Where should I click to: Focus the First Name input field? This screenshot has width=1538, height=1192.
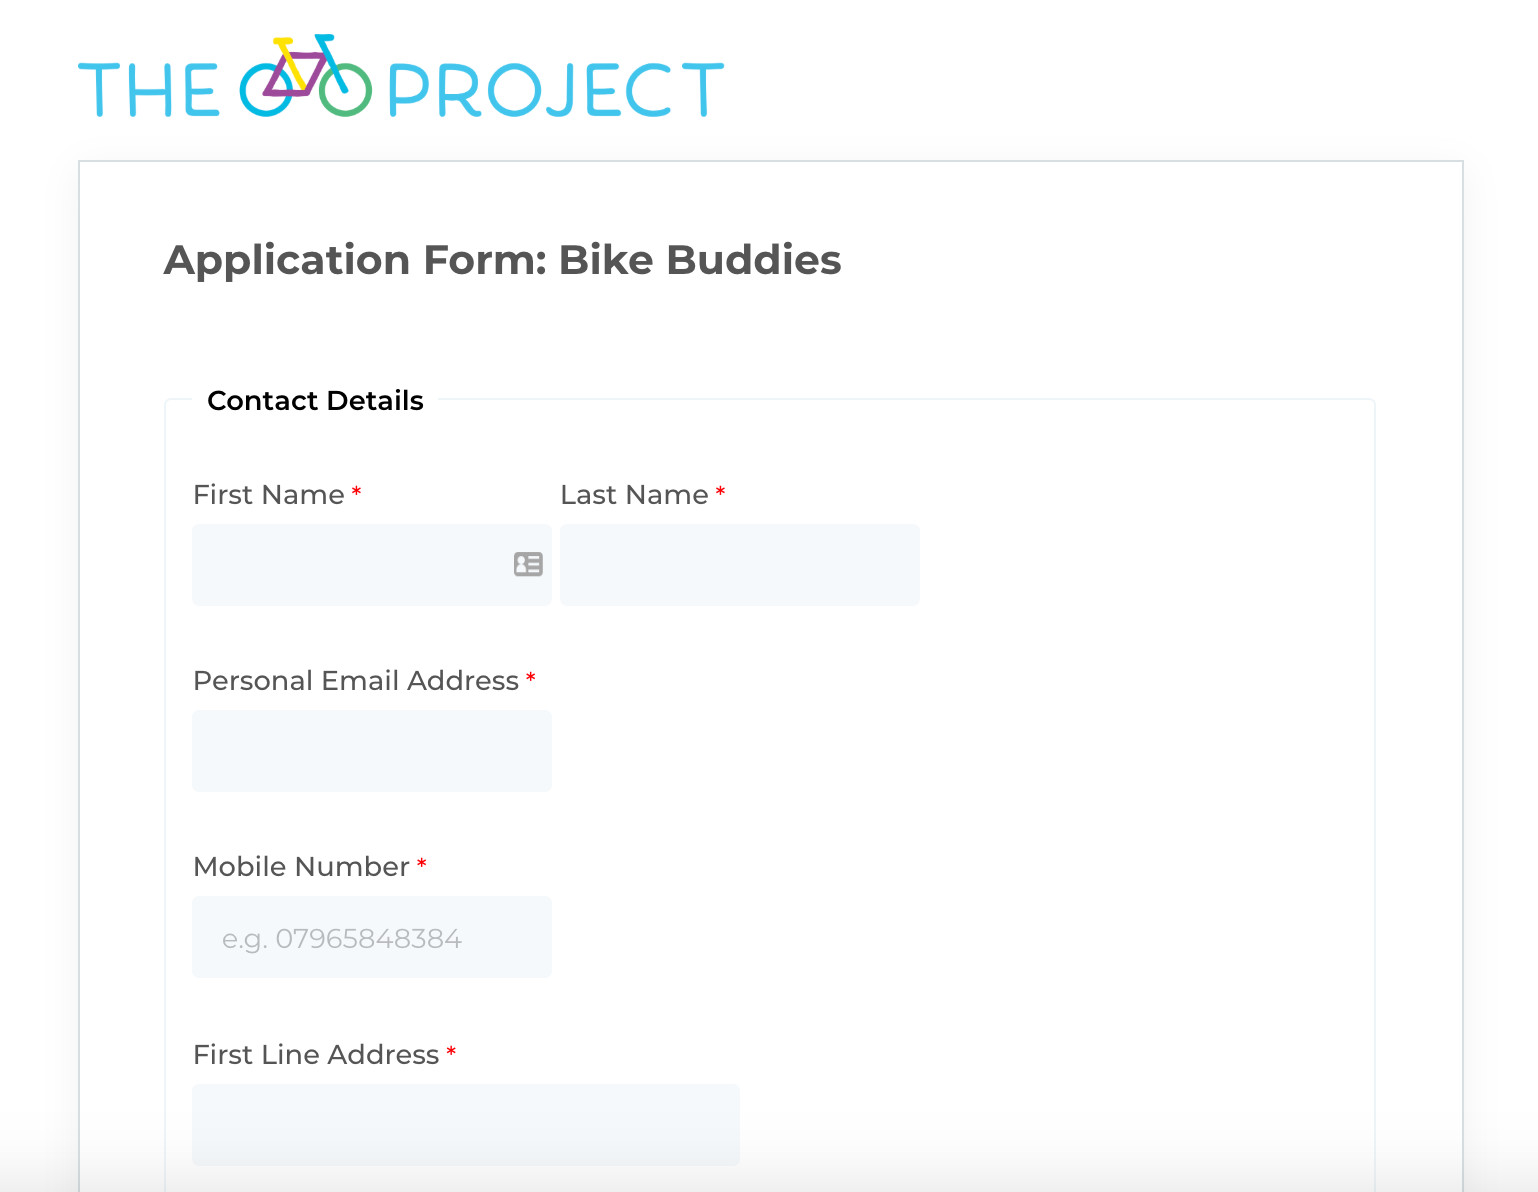pos(350,565)
